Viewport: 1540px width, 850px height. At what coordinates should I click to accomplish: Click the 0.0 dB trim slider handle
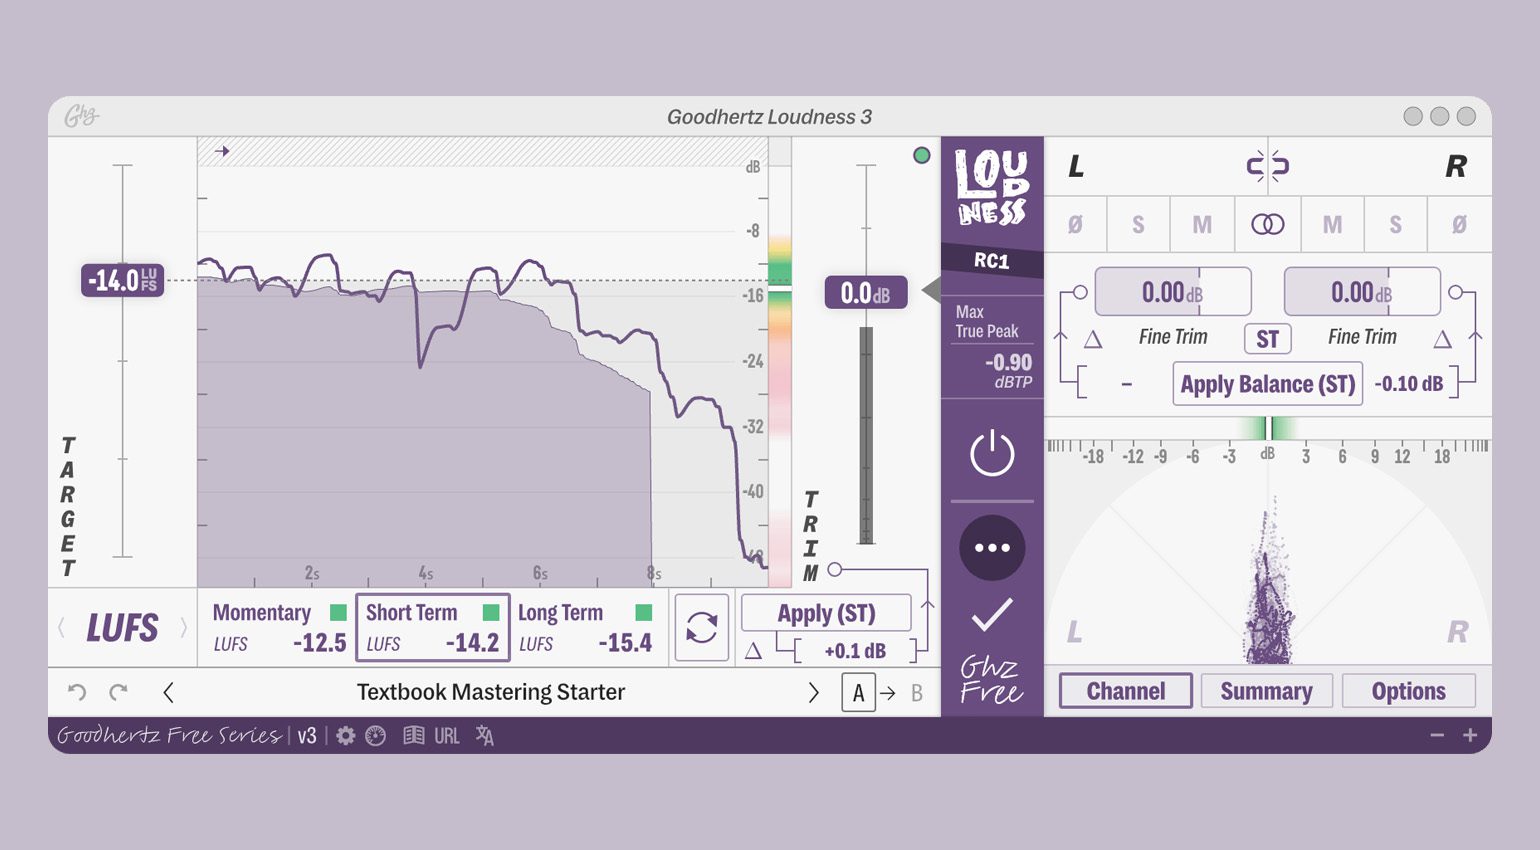click(866, 293)
